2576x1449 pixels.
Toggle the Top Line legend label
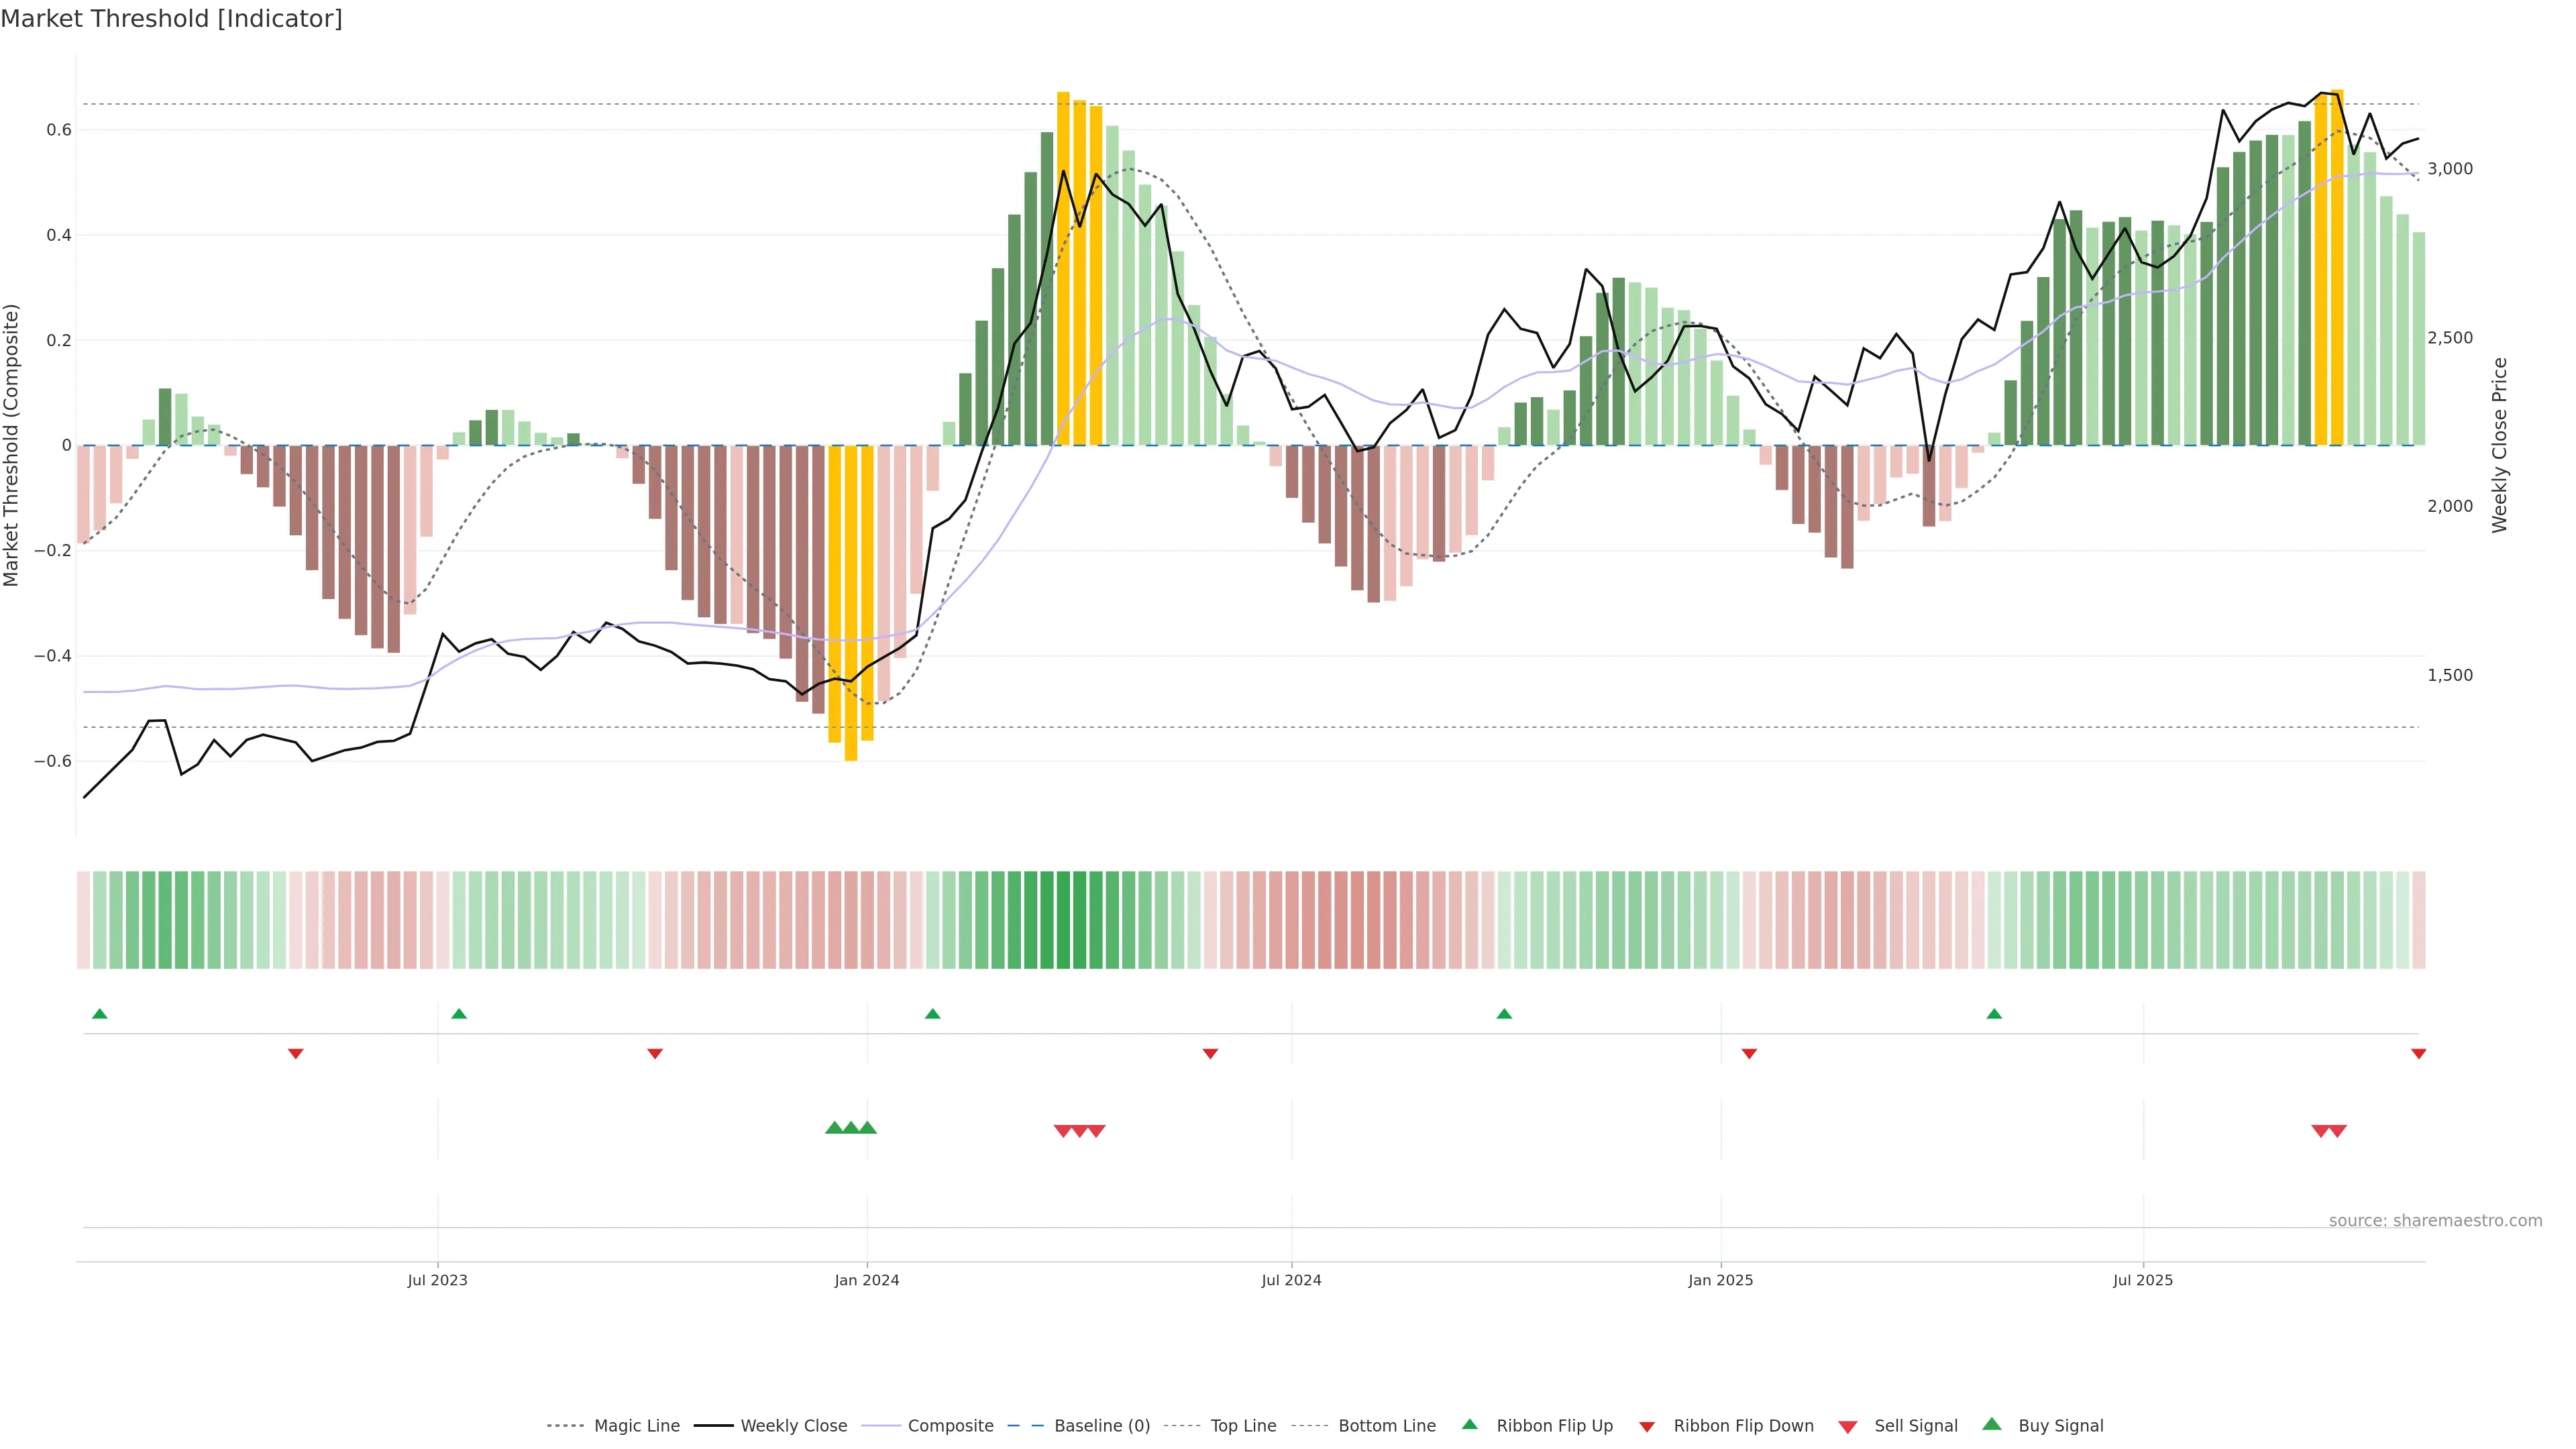click(x=1243, y=1426)
